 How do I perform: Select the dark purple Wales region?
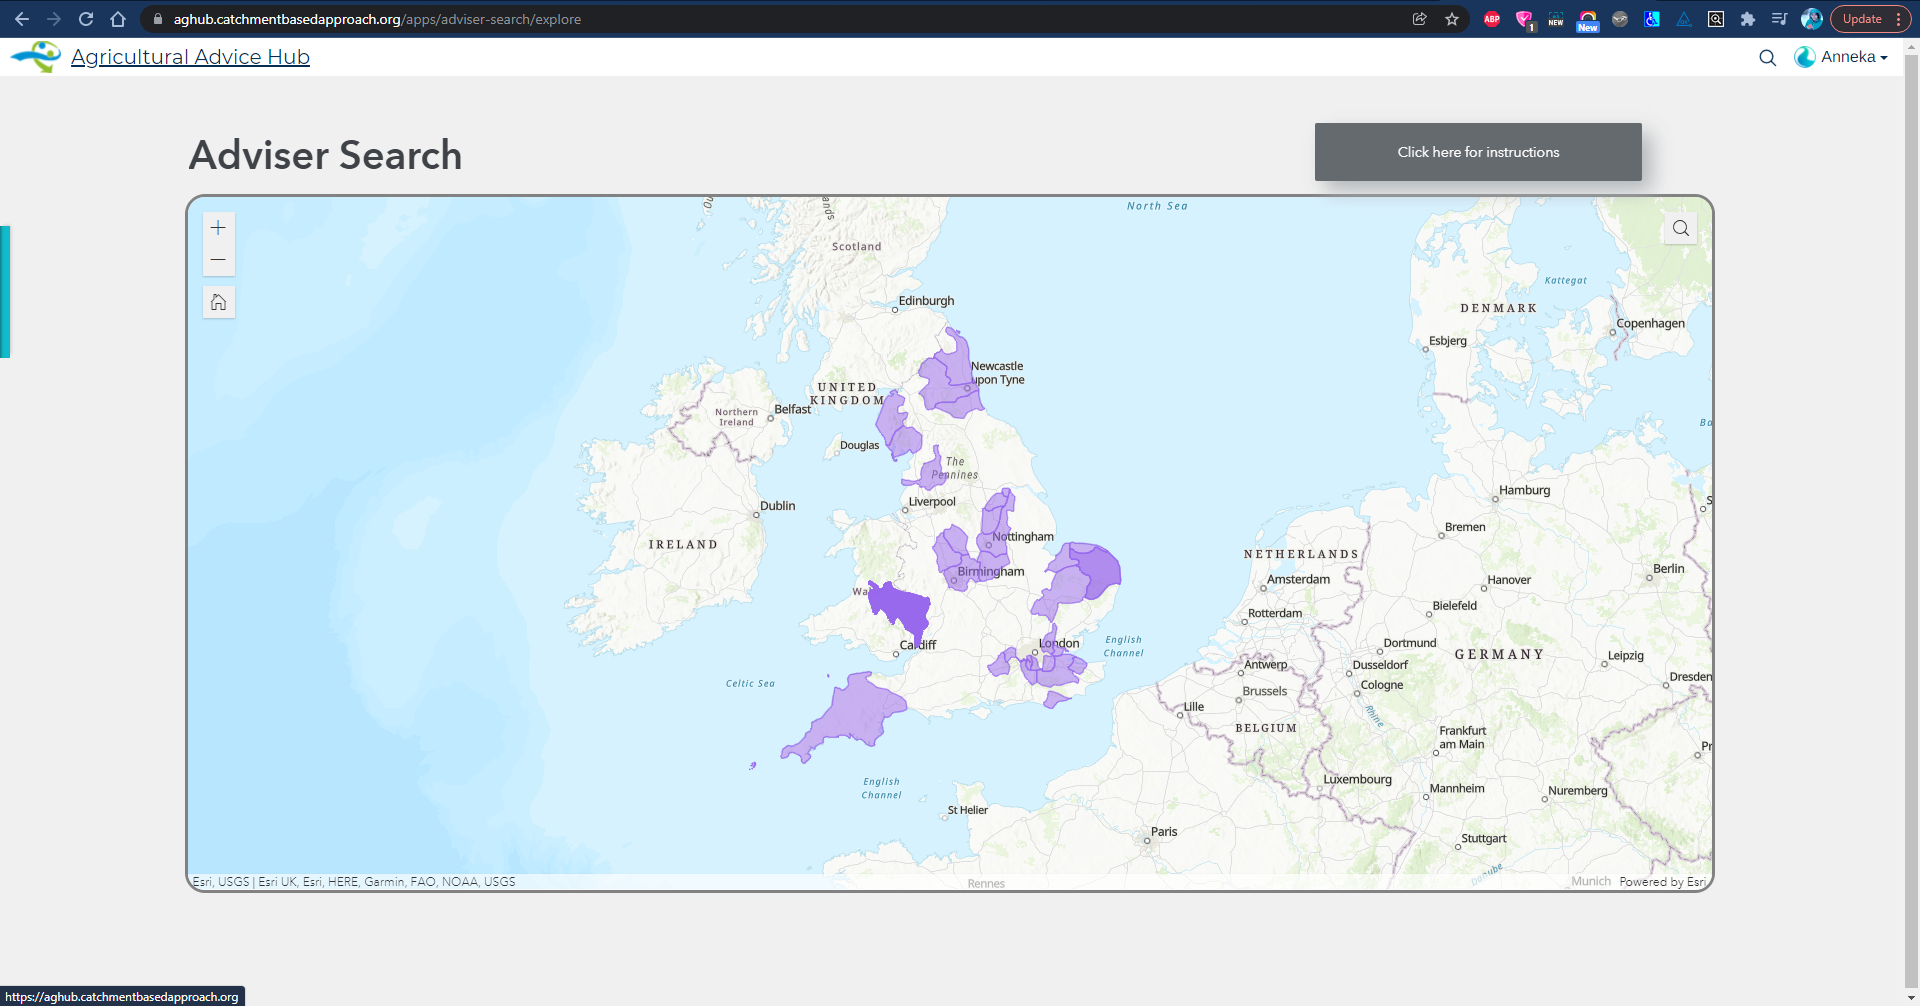pyautogui.click(x=901, y=609)
